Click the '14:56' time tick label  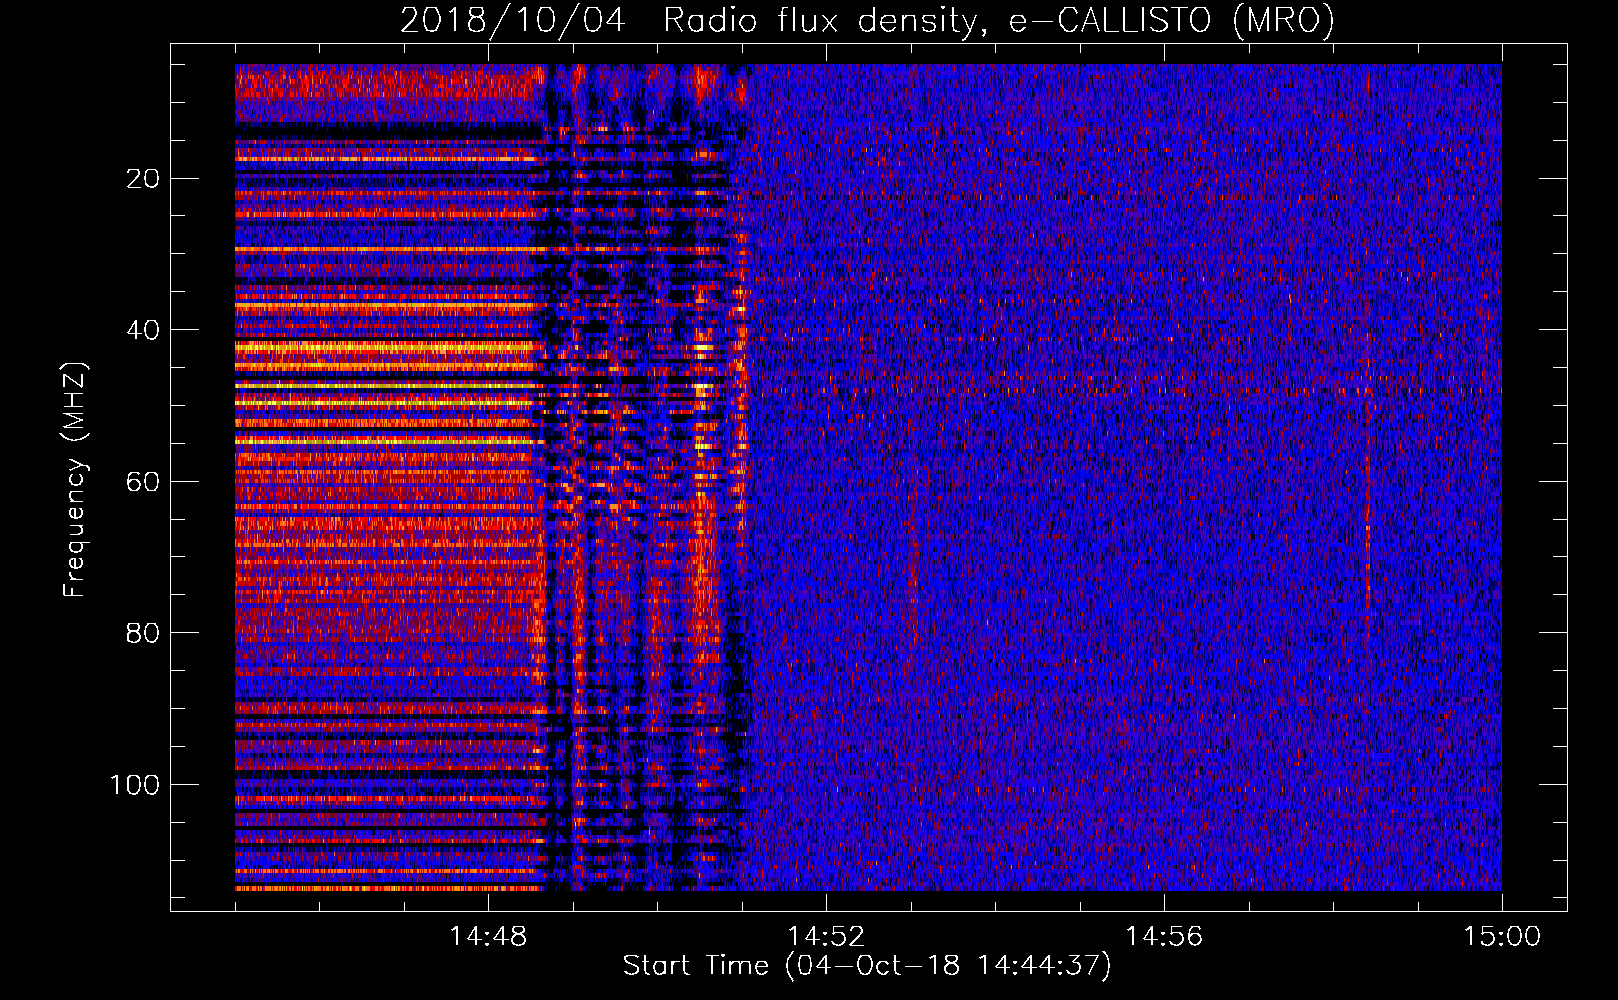1164,936
